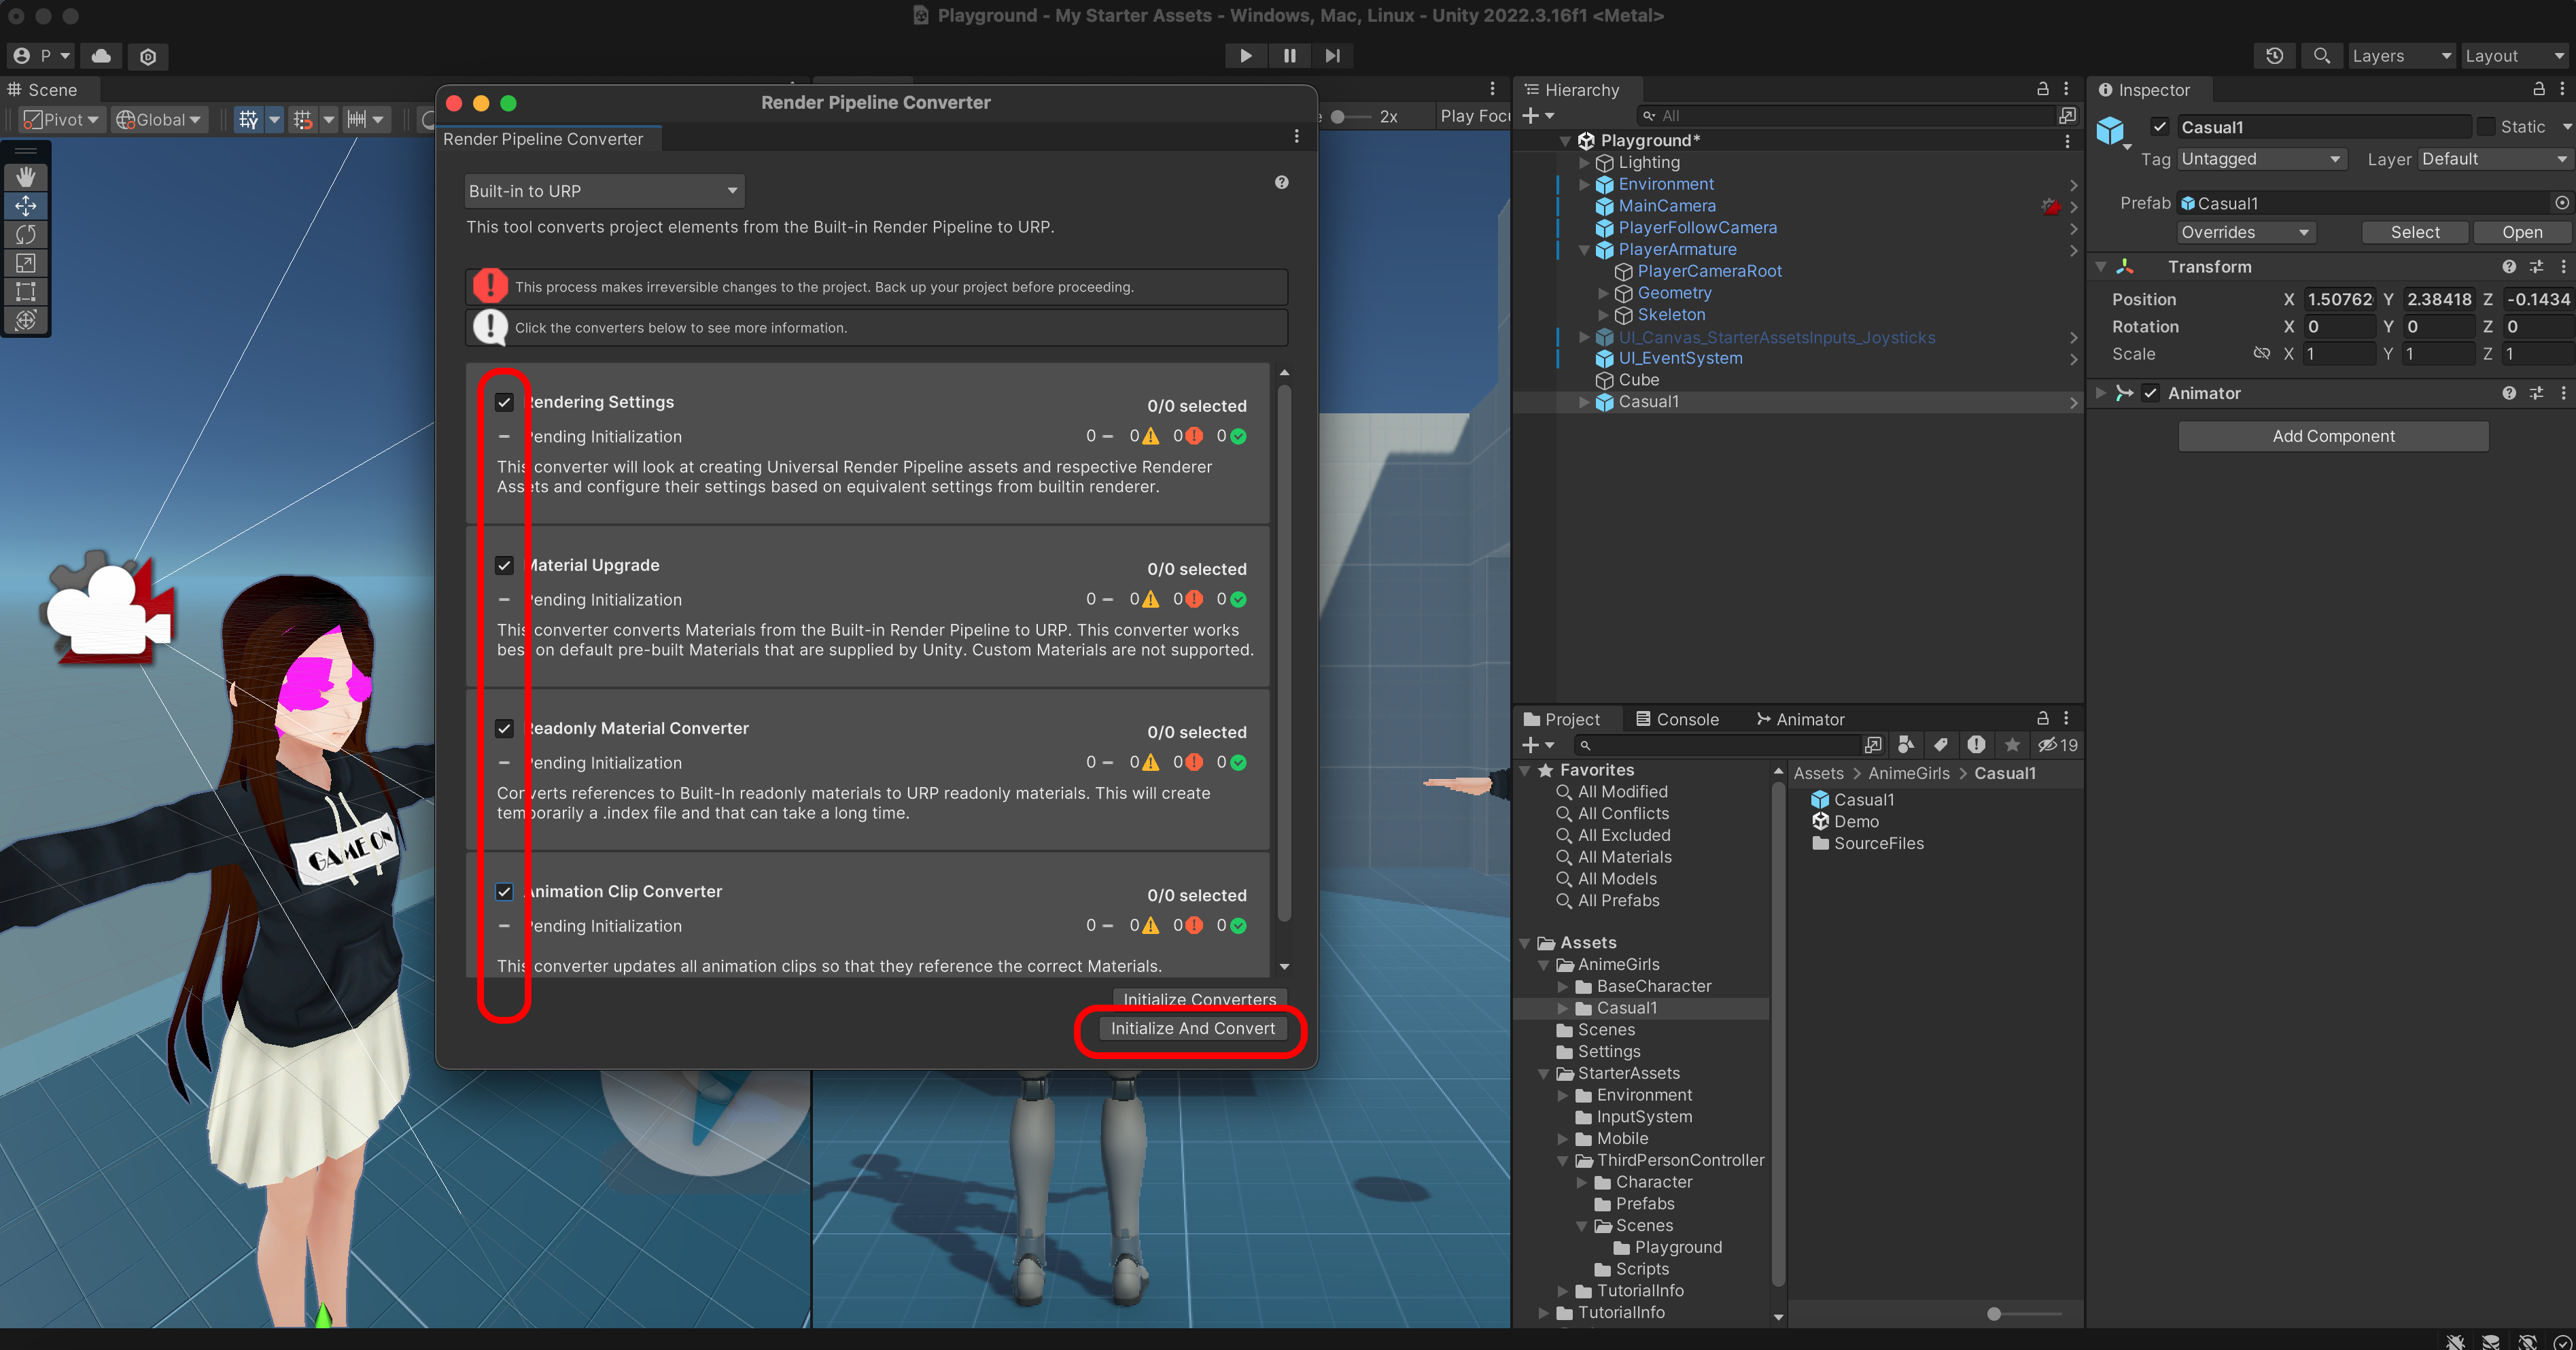Open Unity Cloud services icon
Image resolution: width=2576 pixels, height=1350 pixels.
(101, 56)
